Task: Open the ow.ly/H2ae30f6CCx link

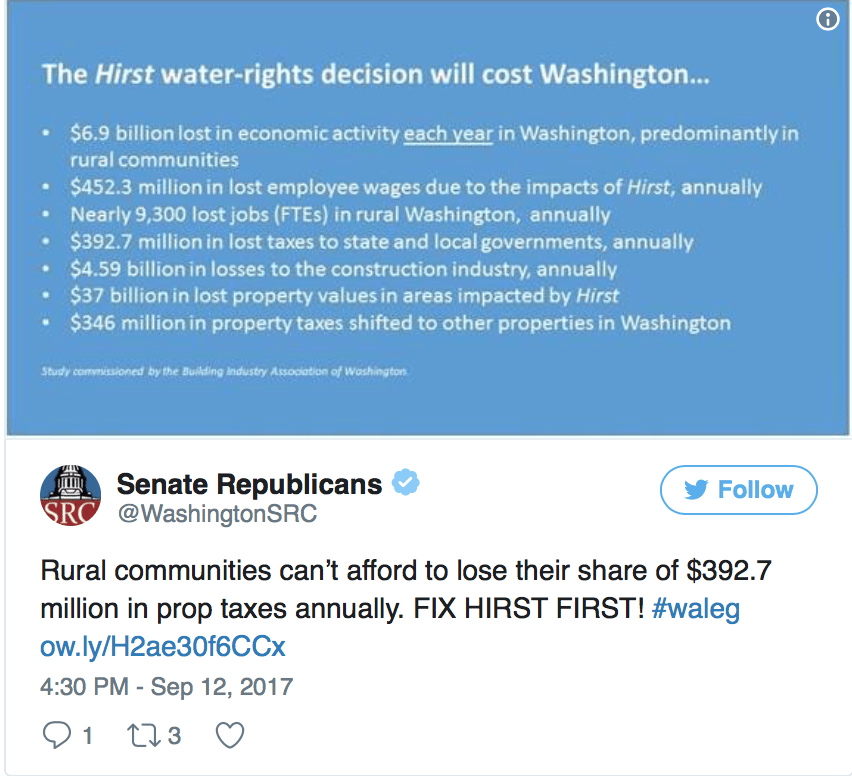Action: (162, 647)
